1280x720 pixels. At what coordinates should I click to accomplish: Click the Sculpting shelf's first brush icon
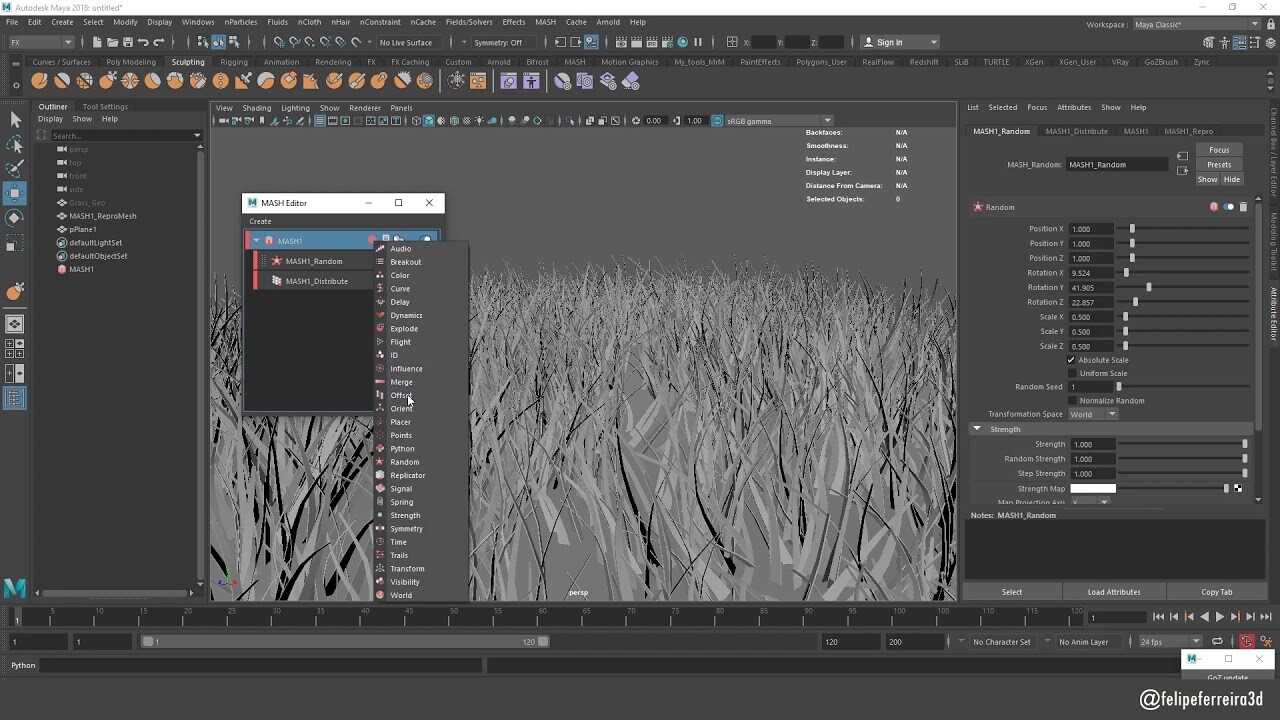point(40,81)
